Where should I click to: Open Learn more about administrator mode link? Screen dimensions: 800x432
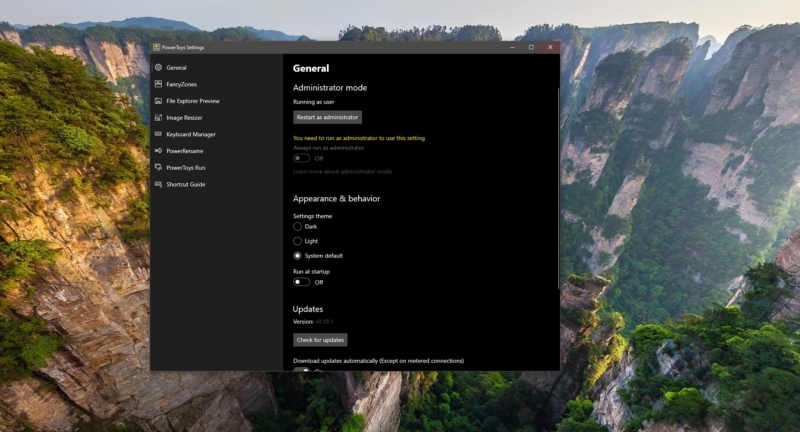point(342,172)
